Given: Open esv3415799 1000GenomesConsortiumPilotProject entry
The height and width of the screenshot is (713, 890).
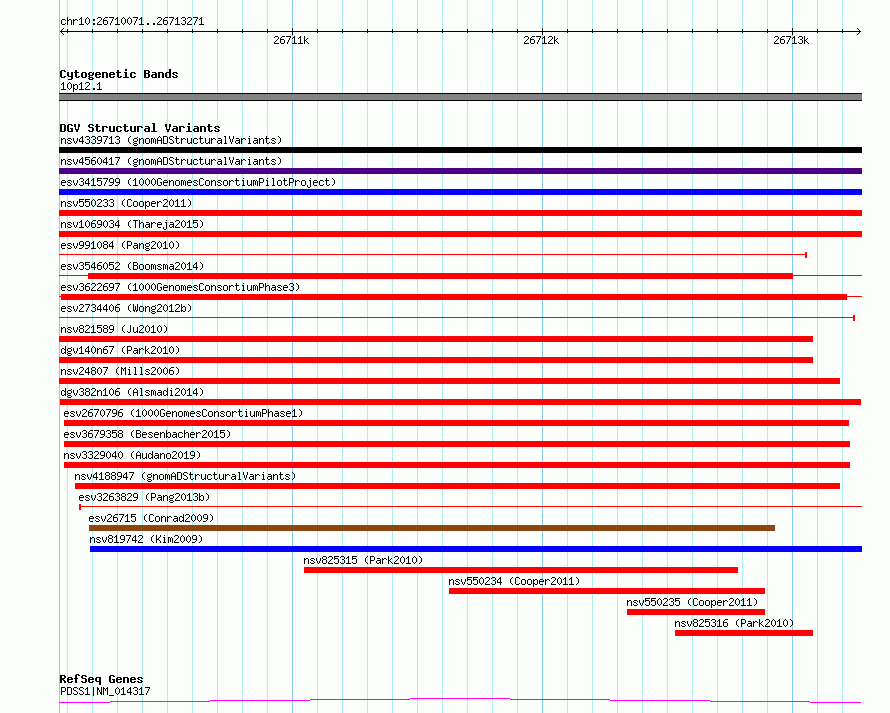Looking at the screenshot, I should 198,182.
